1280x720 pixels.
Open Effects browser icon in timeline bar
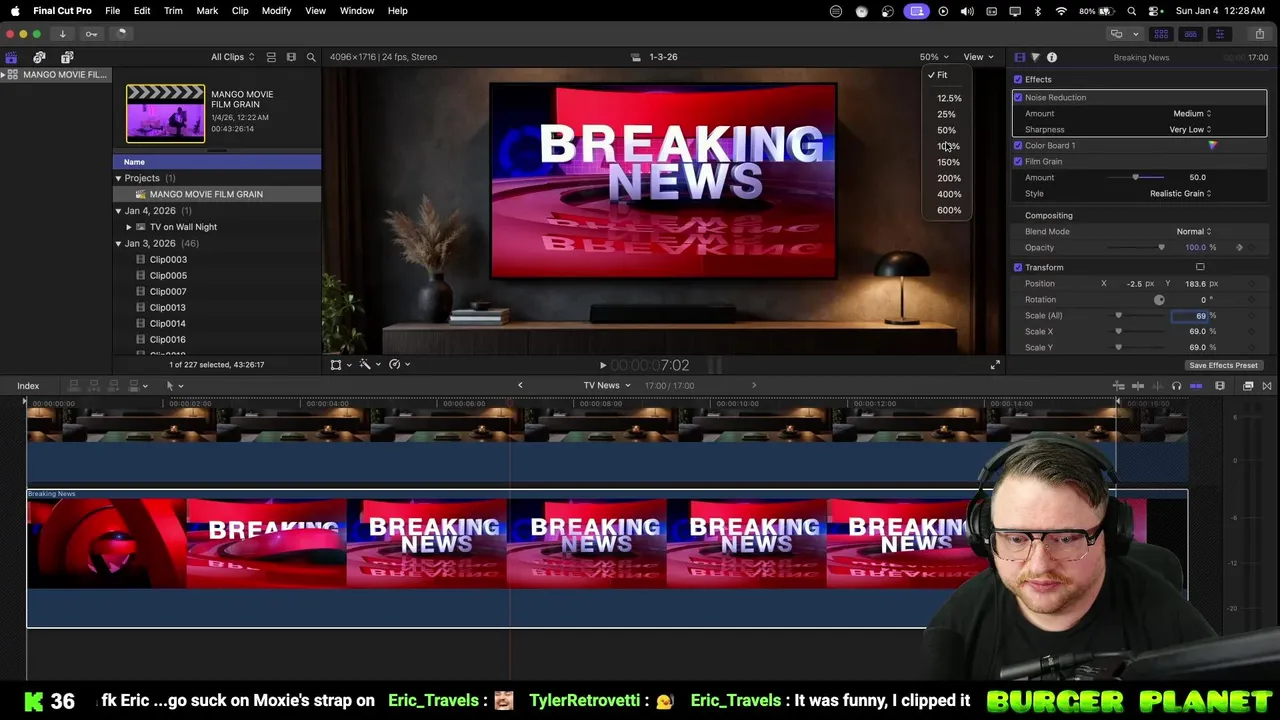point(1248,386)
